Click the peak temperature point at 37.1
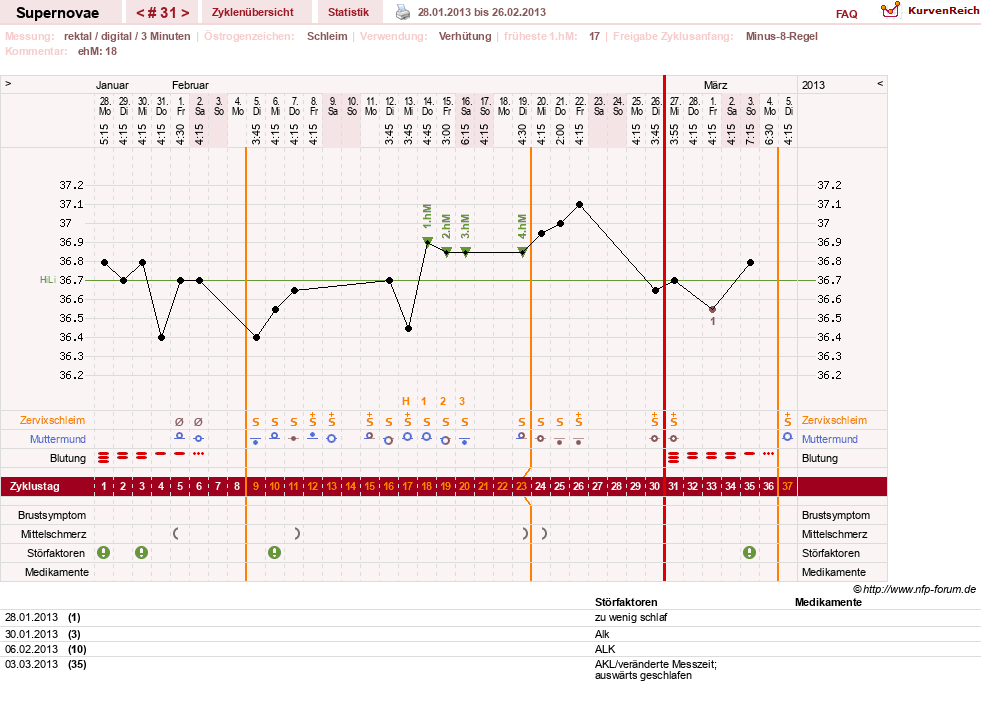 pyautogui.click(x=579, y=205)
